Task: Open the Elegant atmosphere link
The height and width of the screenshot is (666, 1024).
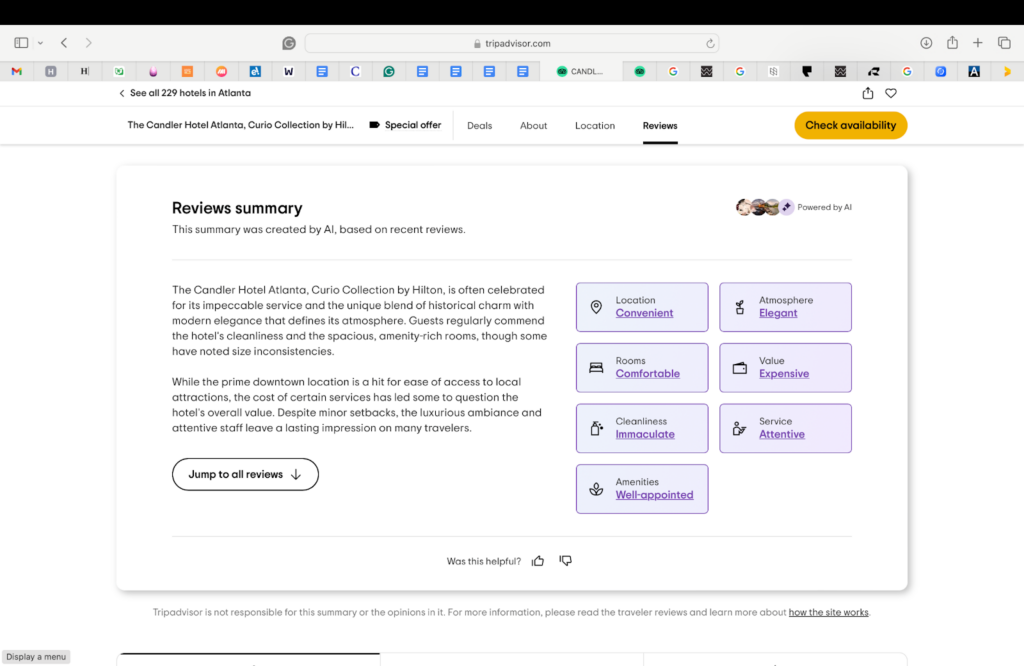Action: click(x=778, y=313)
